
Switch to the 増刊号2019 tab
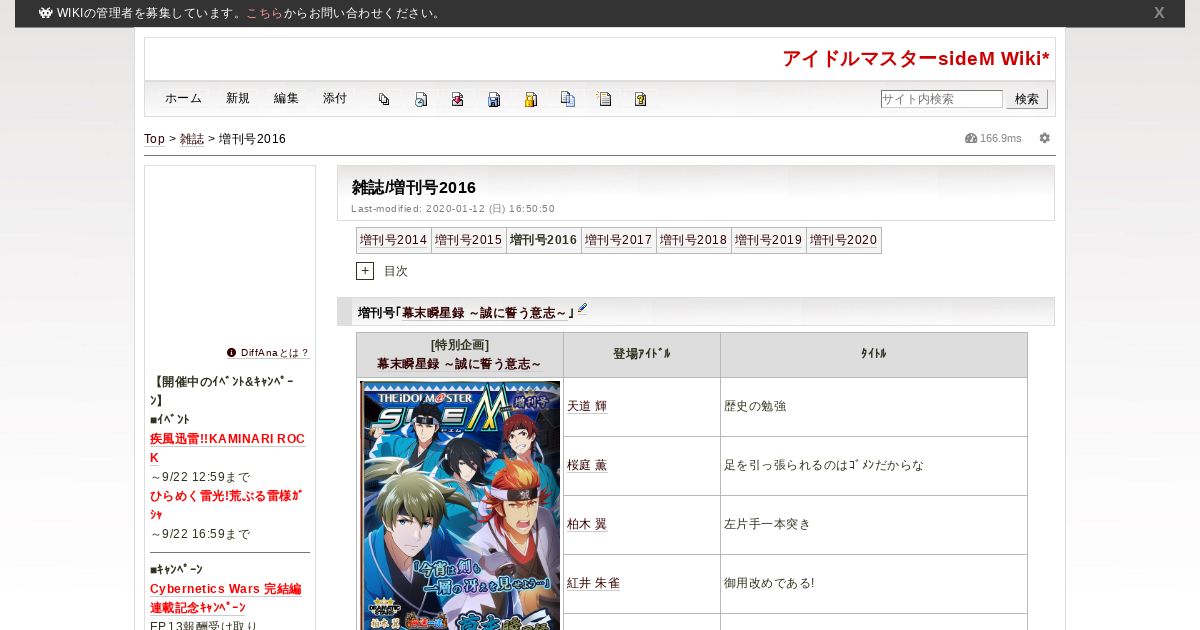point(769,240)
